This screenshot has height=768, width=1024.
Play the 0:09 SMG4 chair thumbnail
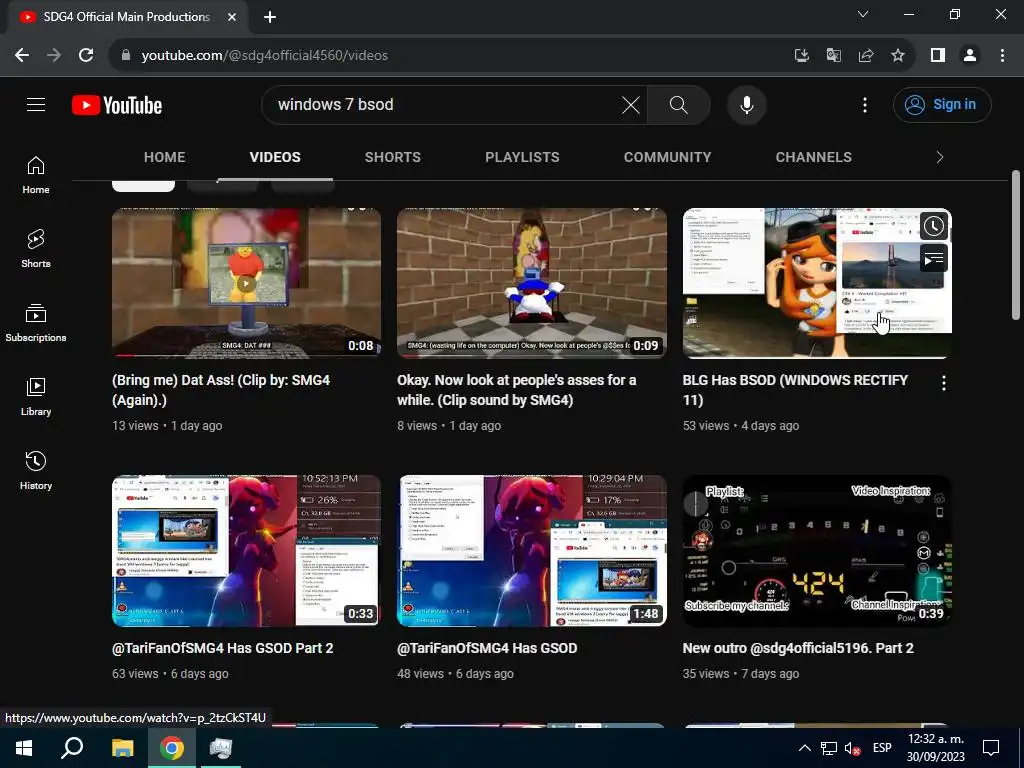(x=532, y=283)
